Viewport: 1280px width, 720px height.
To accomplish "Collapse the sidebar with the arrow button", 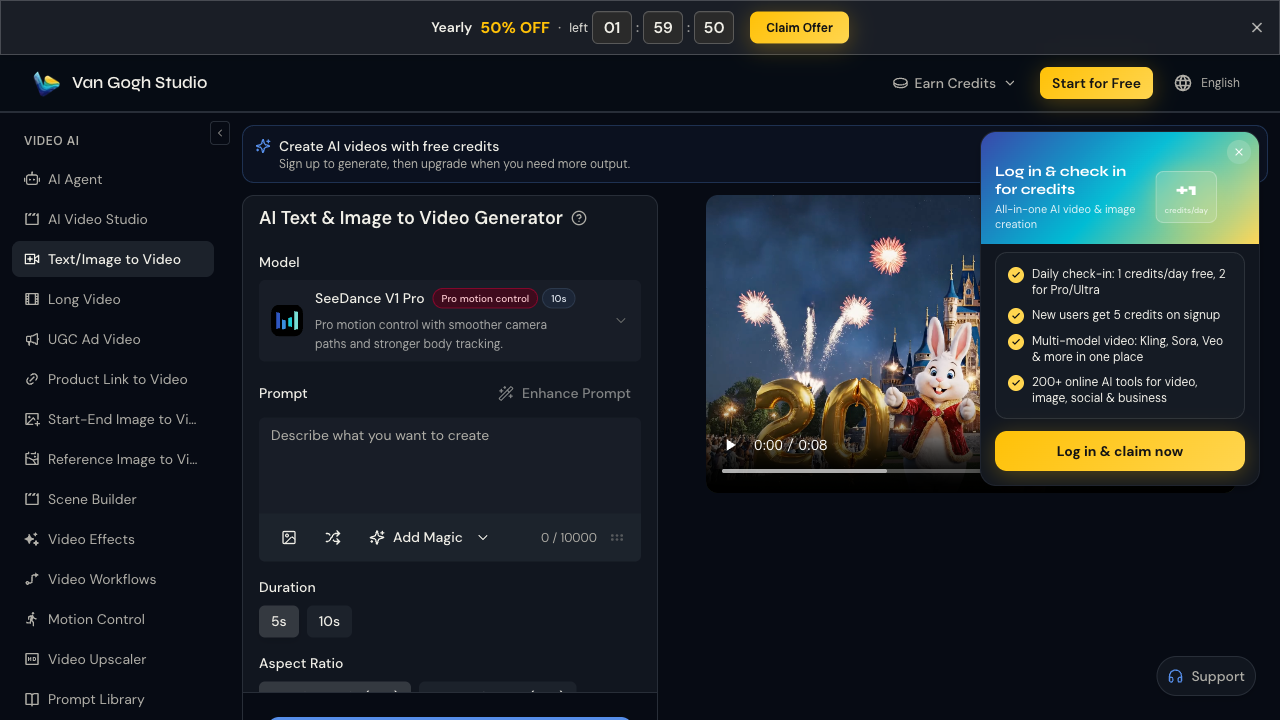I will (x=220, y=133).
